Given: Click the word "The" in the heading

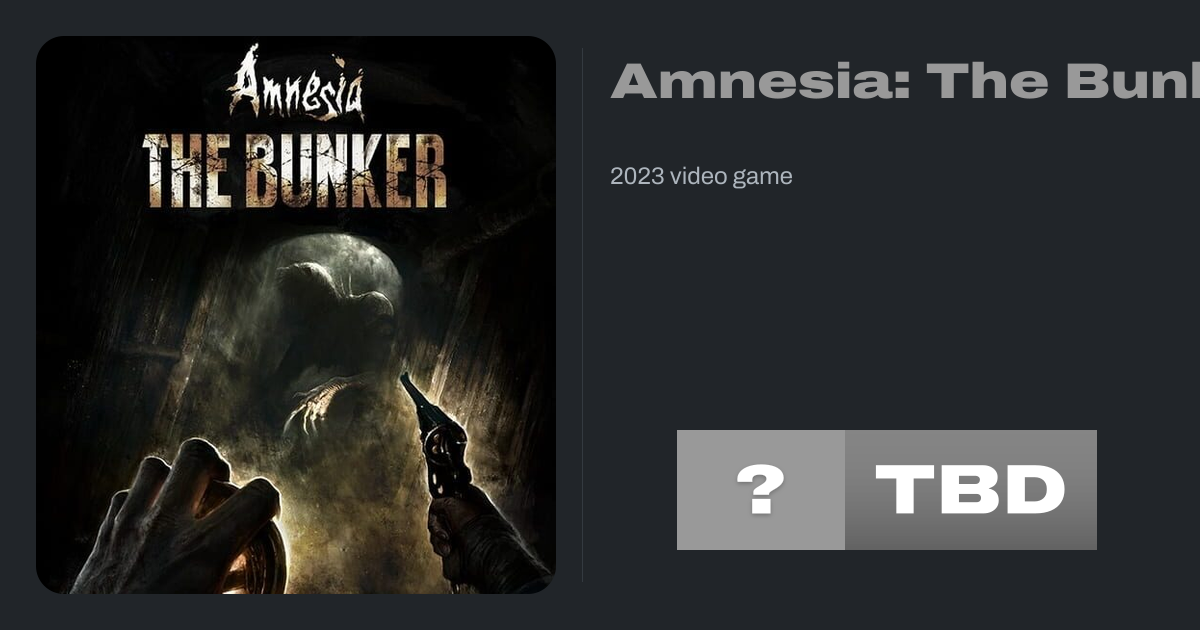Looking at the screenshot, I should click(993, 81).
